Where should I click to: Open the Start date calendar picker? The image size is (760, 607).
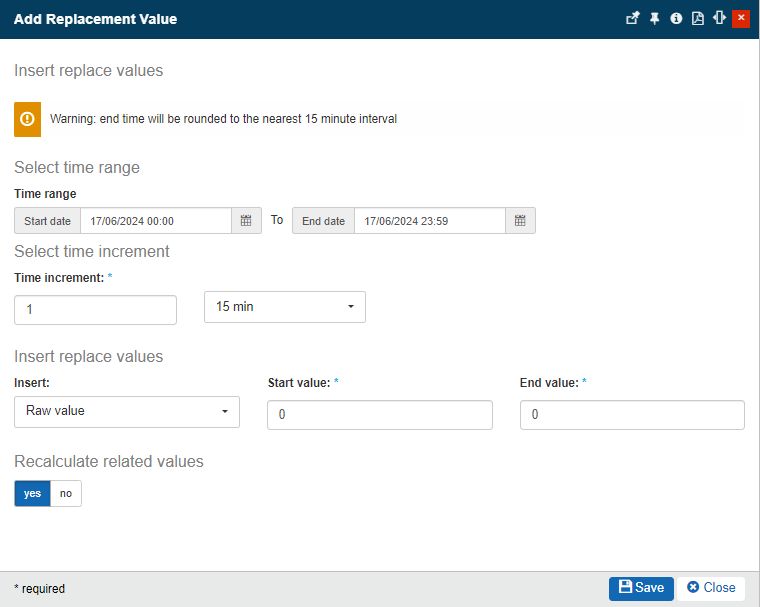[x=247, y=221]
